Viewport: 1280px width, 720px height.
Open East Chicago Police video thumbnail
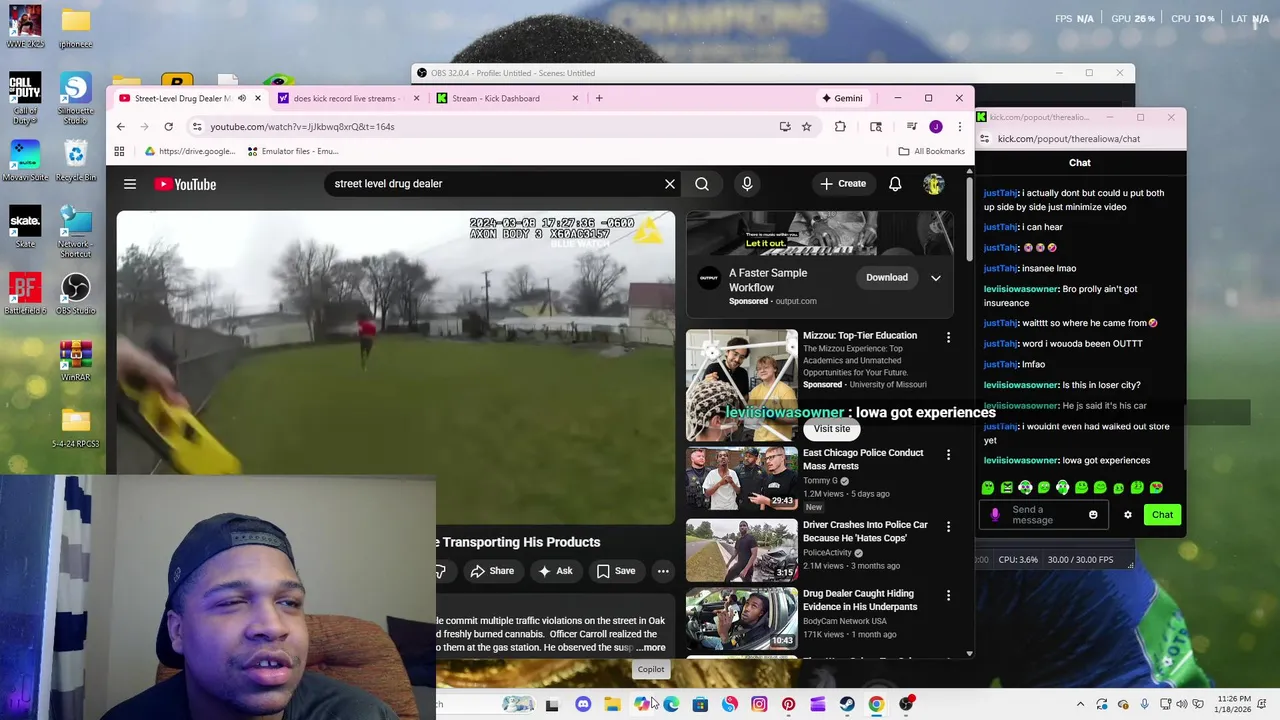742,478
